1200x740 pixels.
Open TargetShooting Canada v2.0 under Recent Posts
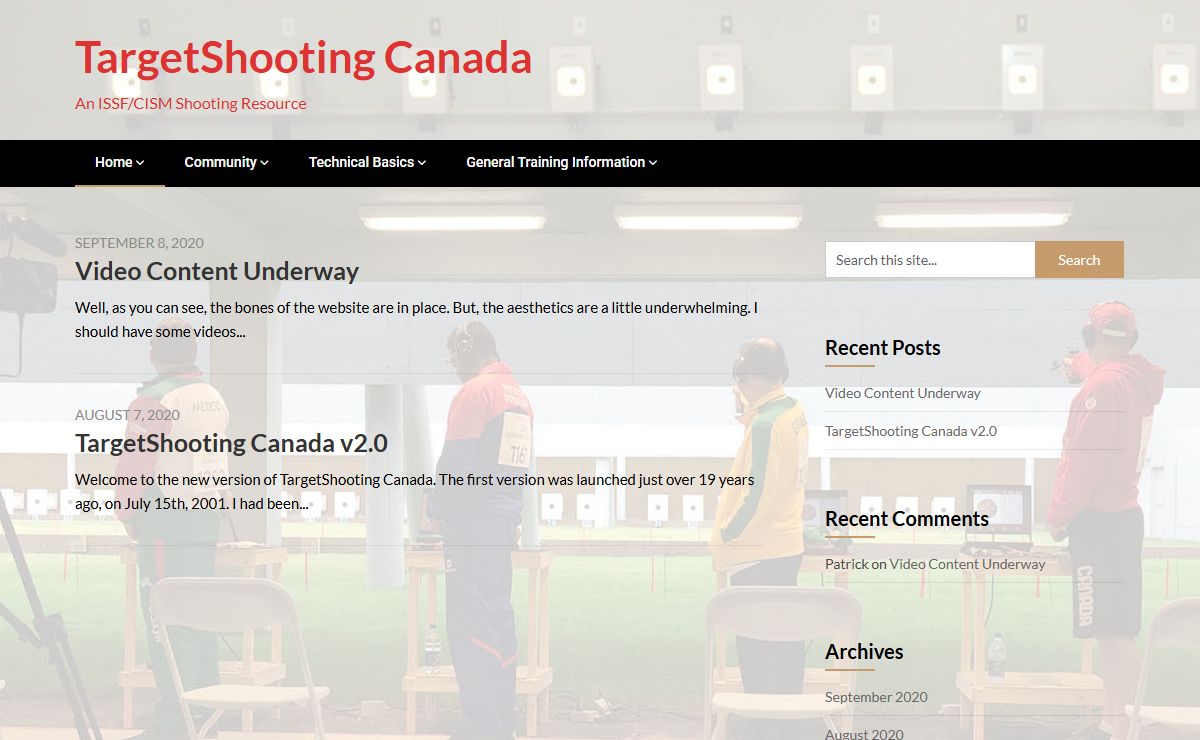(911, 431)
